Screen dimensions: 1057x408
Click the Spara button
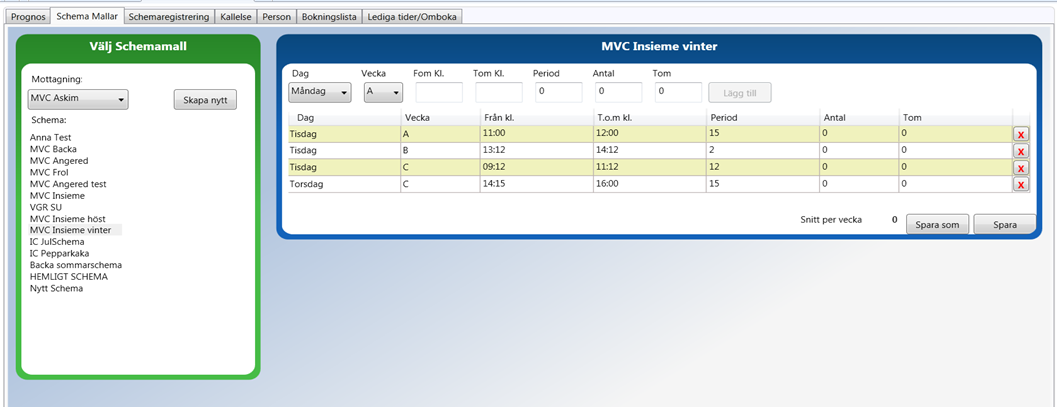(x=1004, y=225)
